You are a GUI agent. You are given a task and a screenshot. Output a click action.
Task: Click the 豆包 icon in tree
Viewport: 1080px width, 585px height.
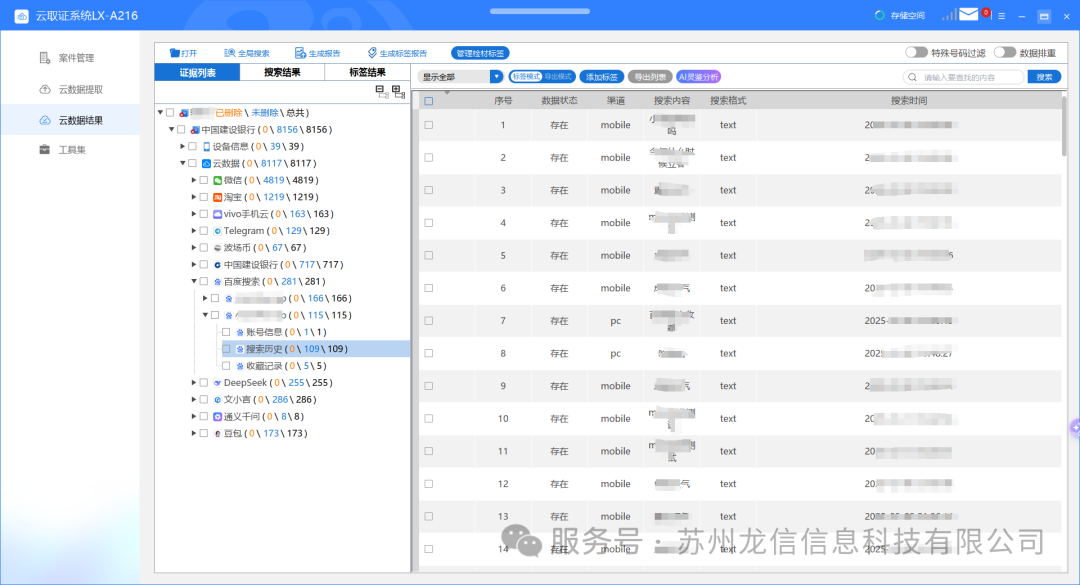(217, 433)
